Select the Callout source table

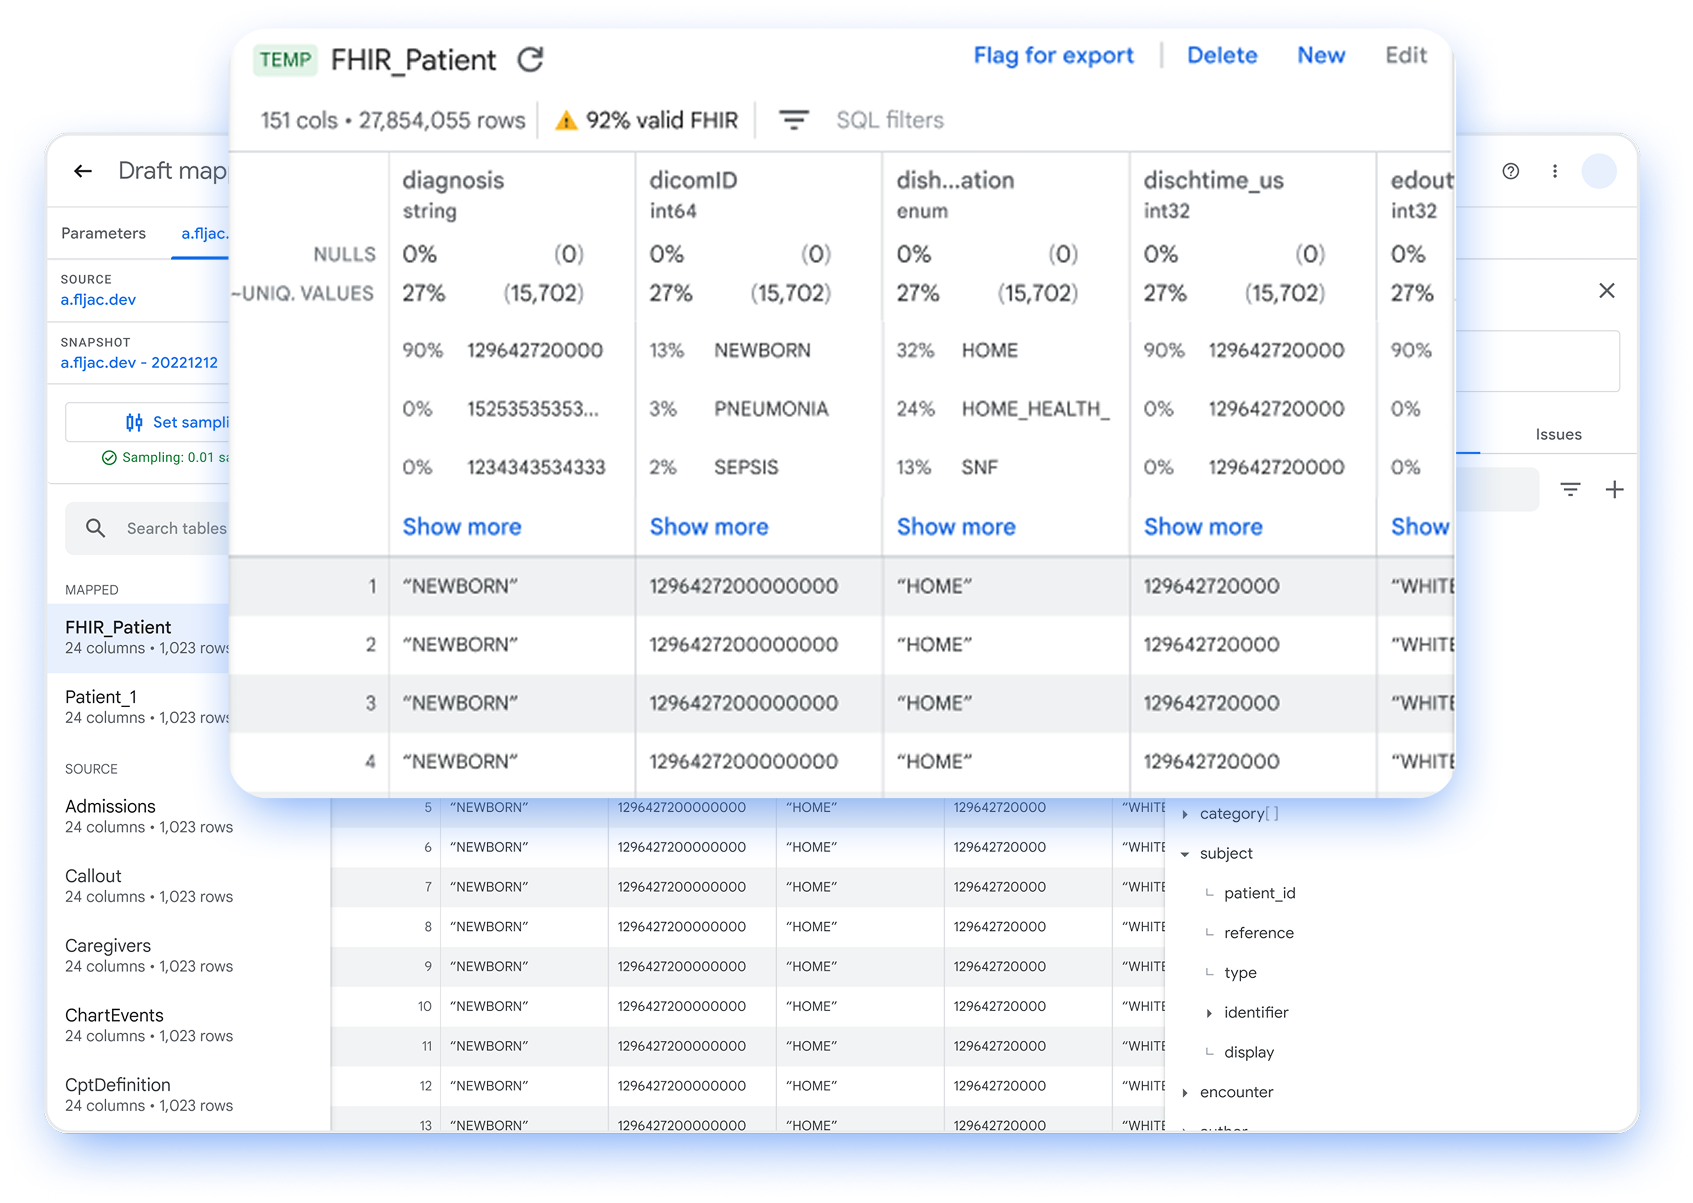189,886
